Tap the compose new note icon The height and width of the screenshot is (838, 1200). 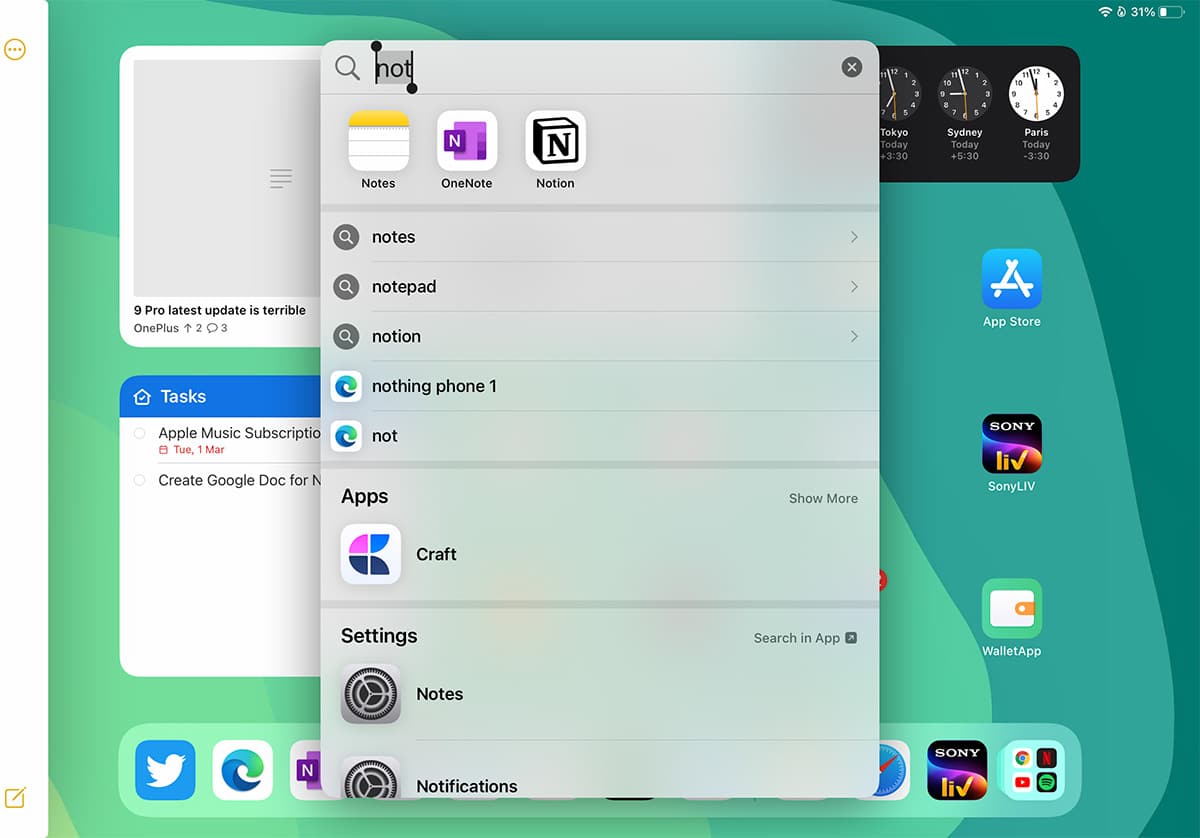pos(15,798)
